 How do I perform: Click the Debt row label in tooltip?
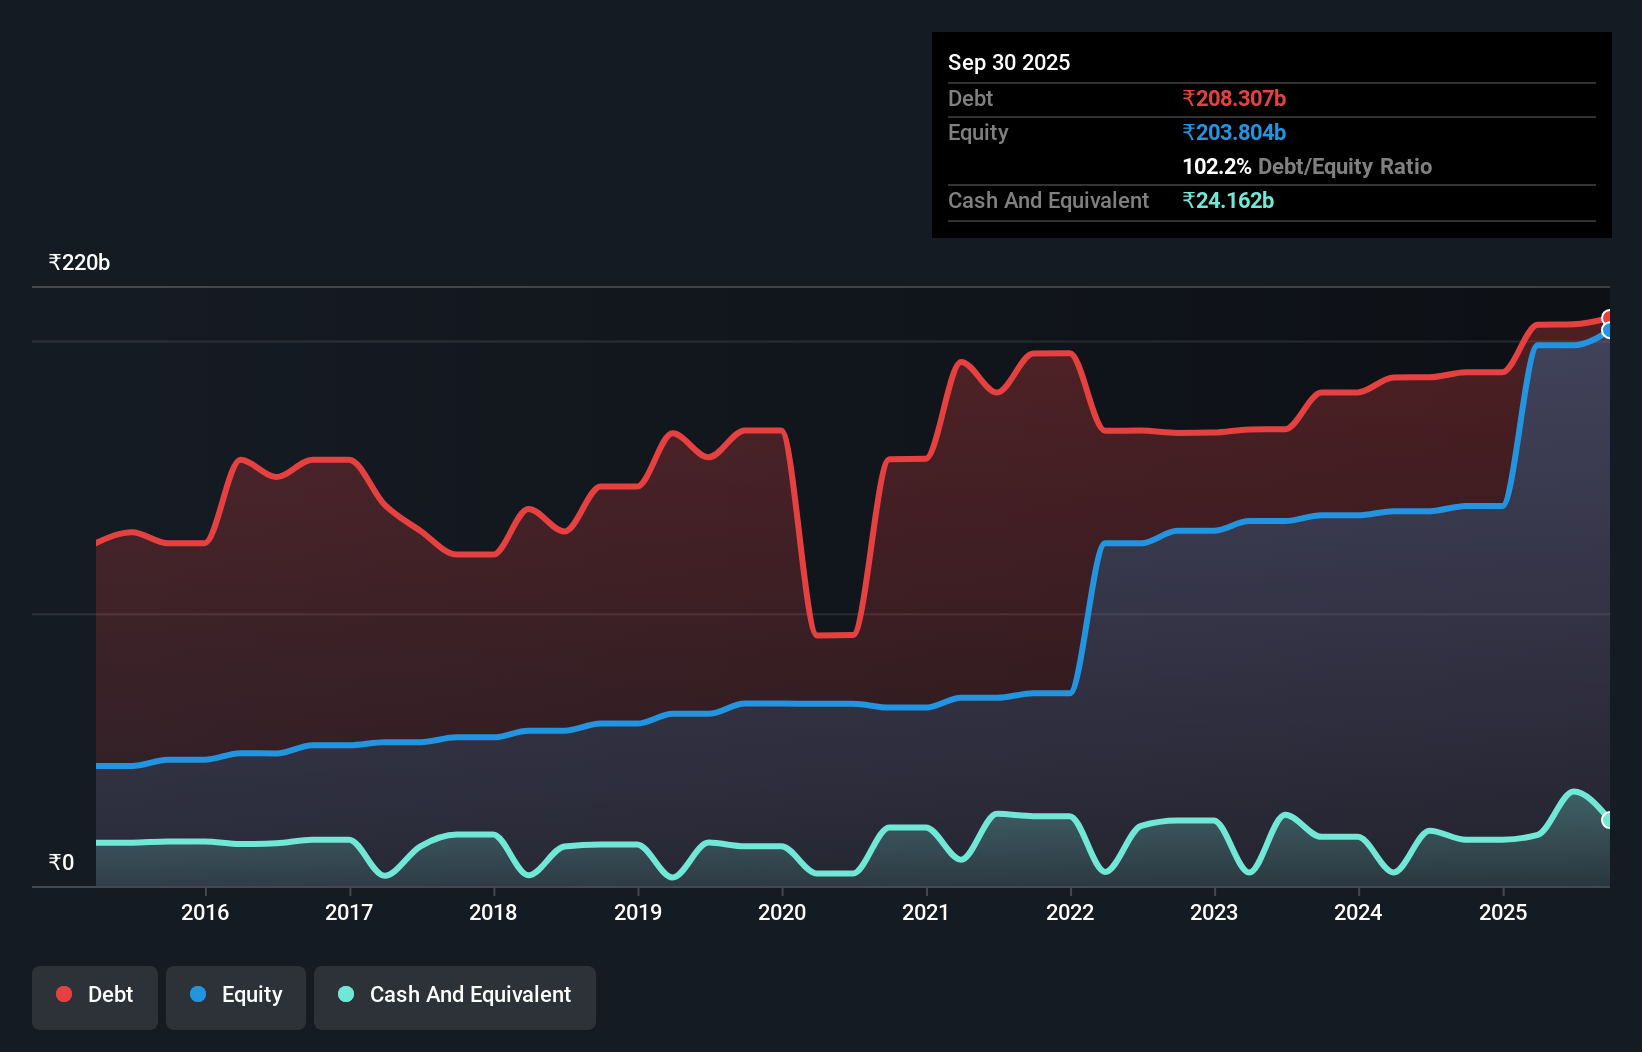click(x=970, y=98)
